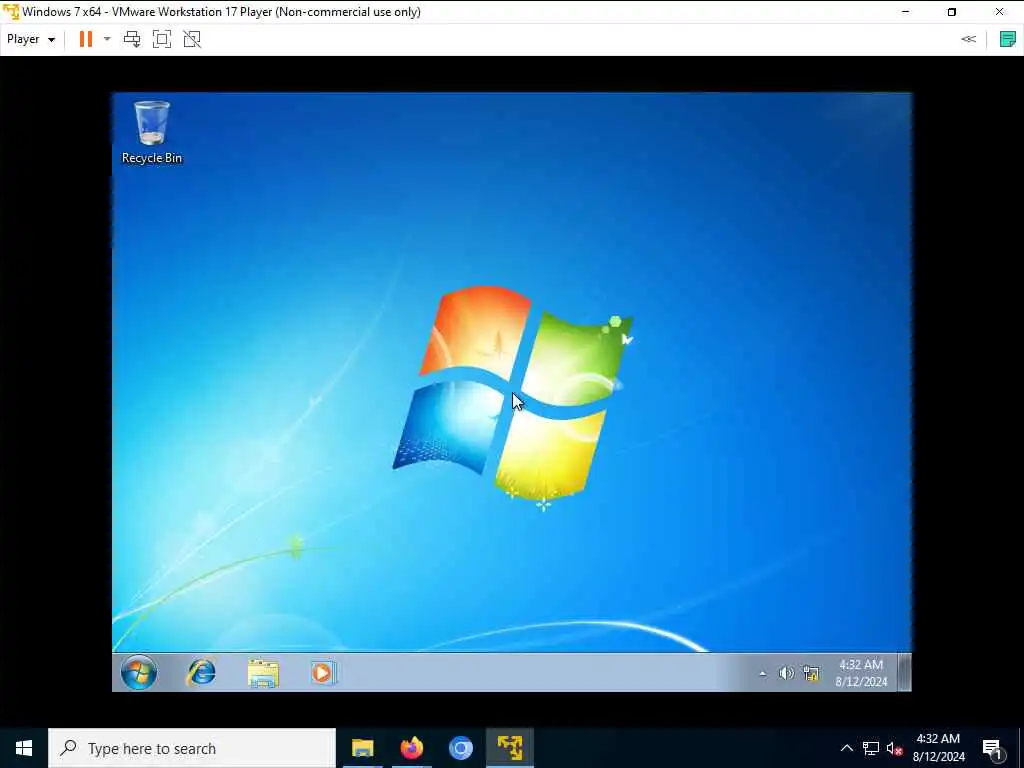Expand the power options dropdown arrow
The image size is (1024, 768).
(x=107, y=39)
